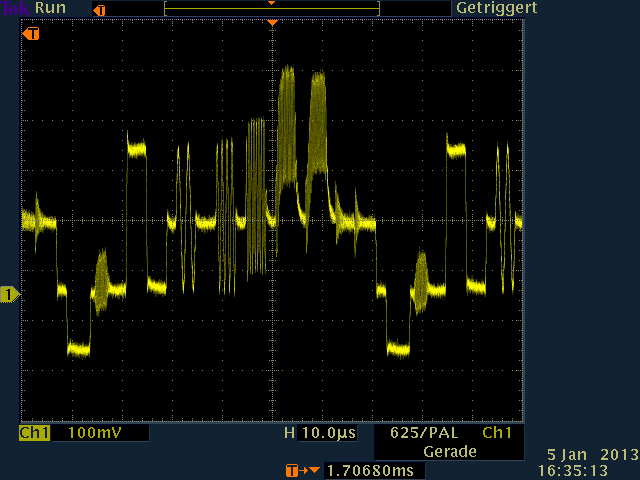The width and height of the screenshot is (640, 480).
Task: Click the Tek logo in the corner
Action: point(16,7)
